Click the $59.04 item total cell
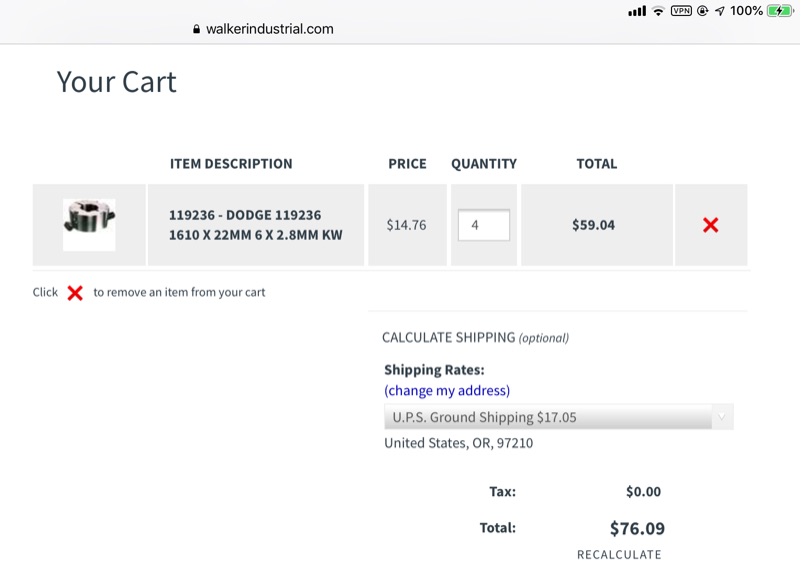Image resolution: width=801 pixels, height=585 pixels. pos(593,225)
